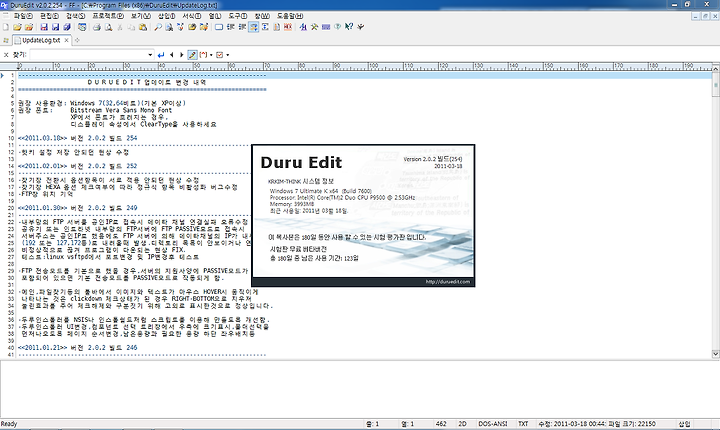Open the find text combo box dropdown

pyautogui.click(x=150, y=55)
